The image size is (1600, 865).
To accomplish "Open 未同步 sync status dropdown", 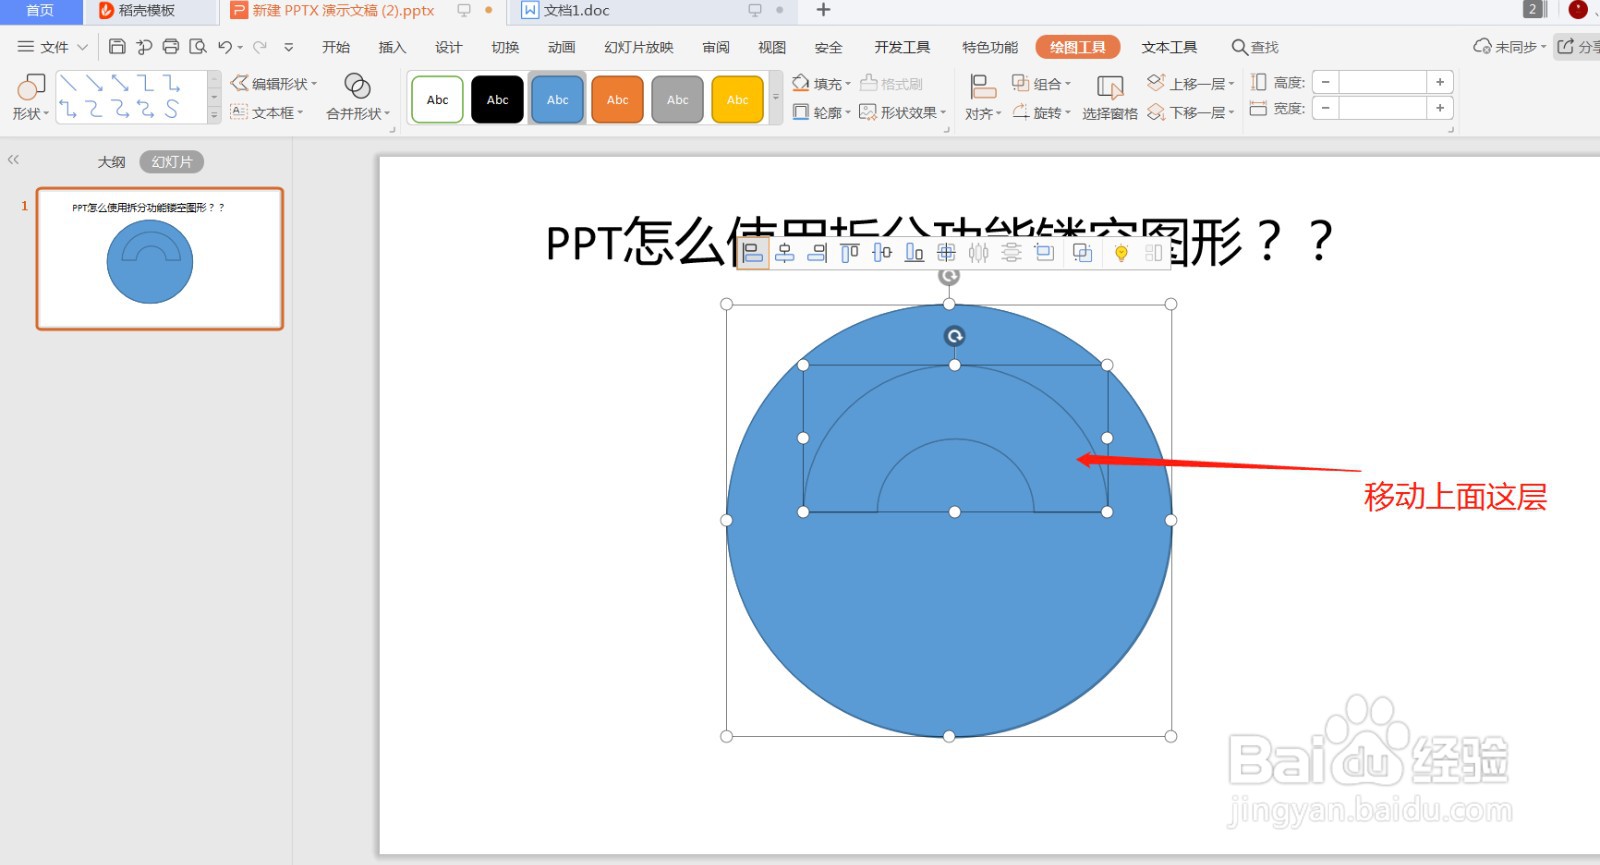I will (x=1544, y=47).
